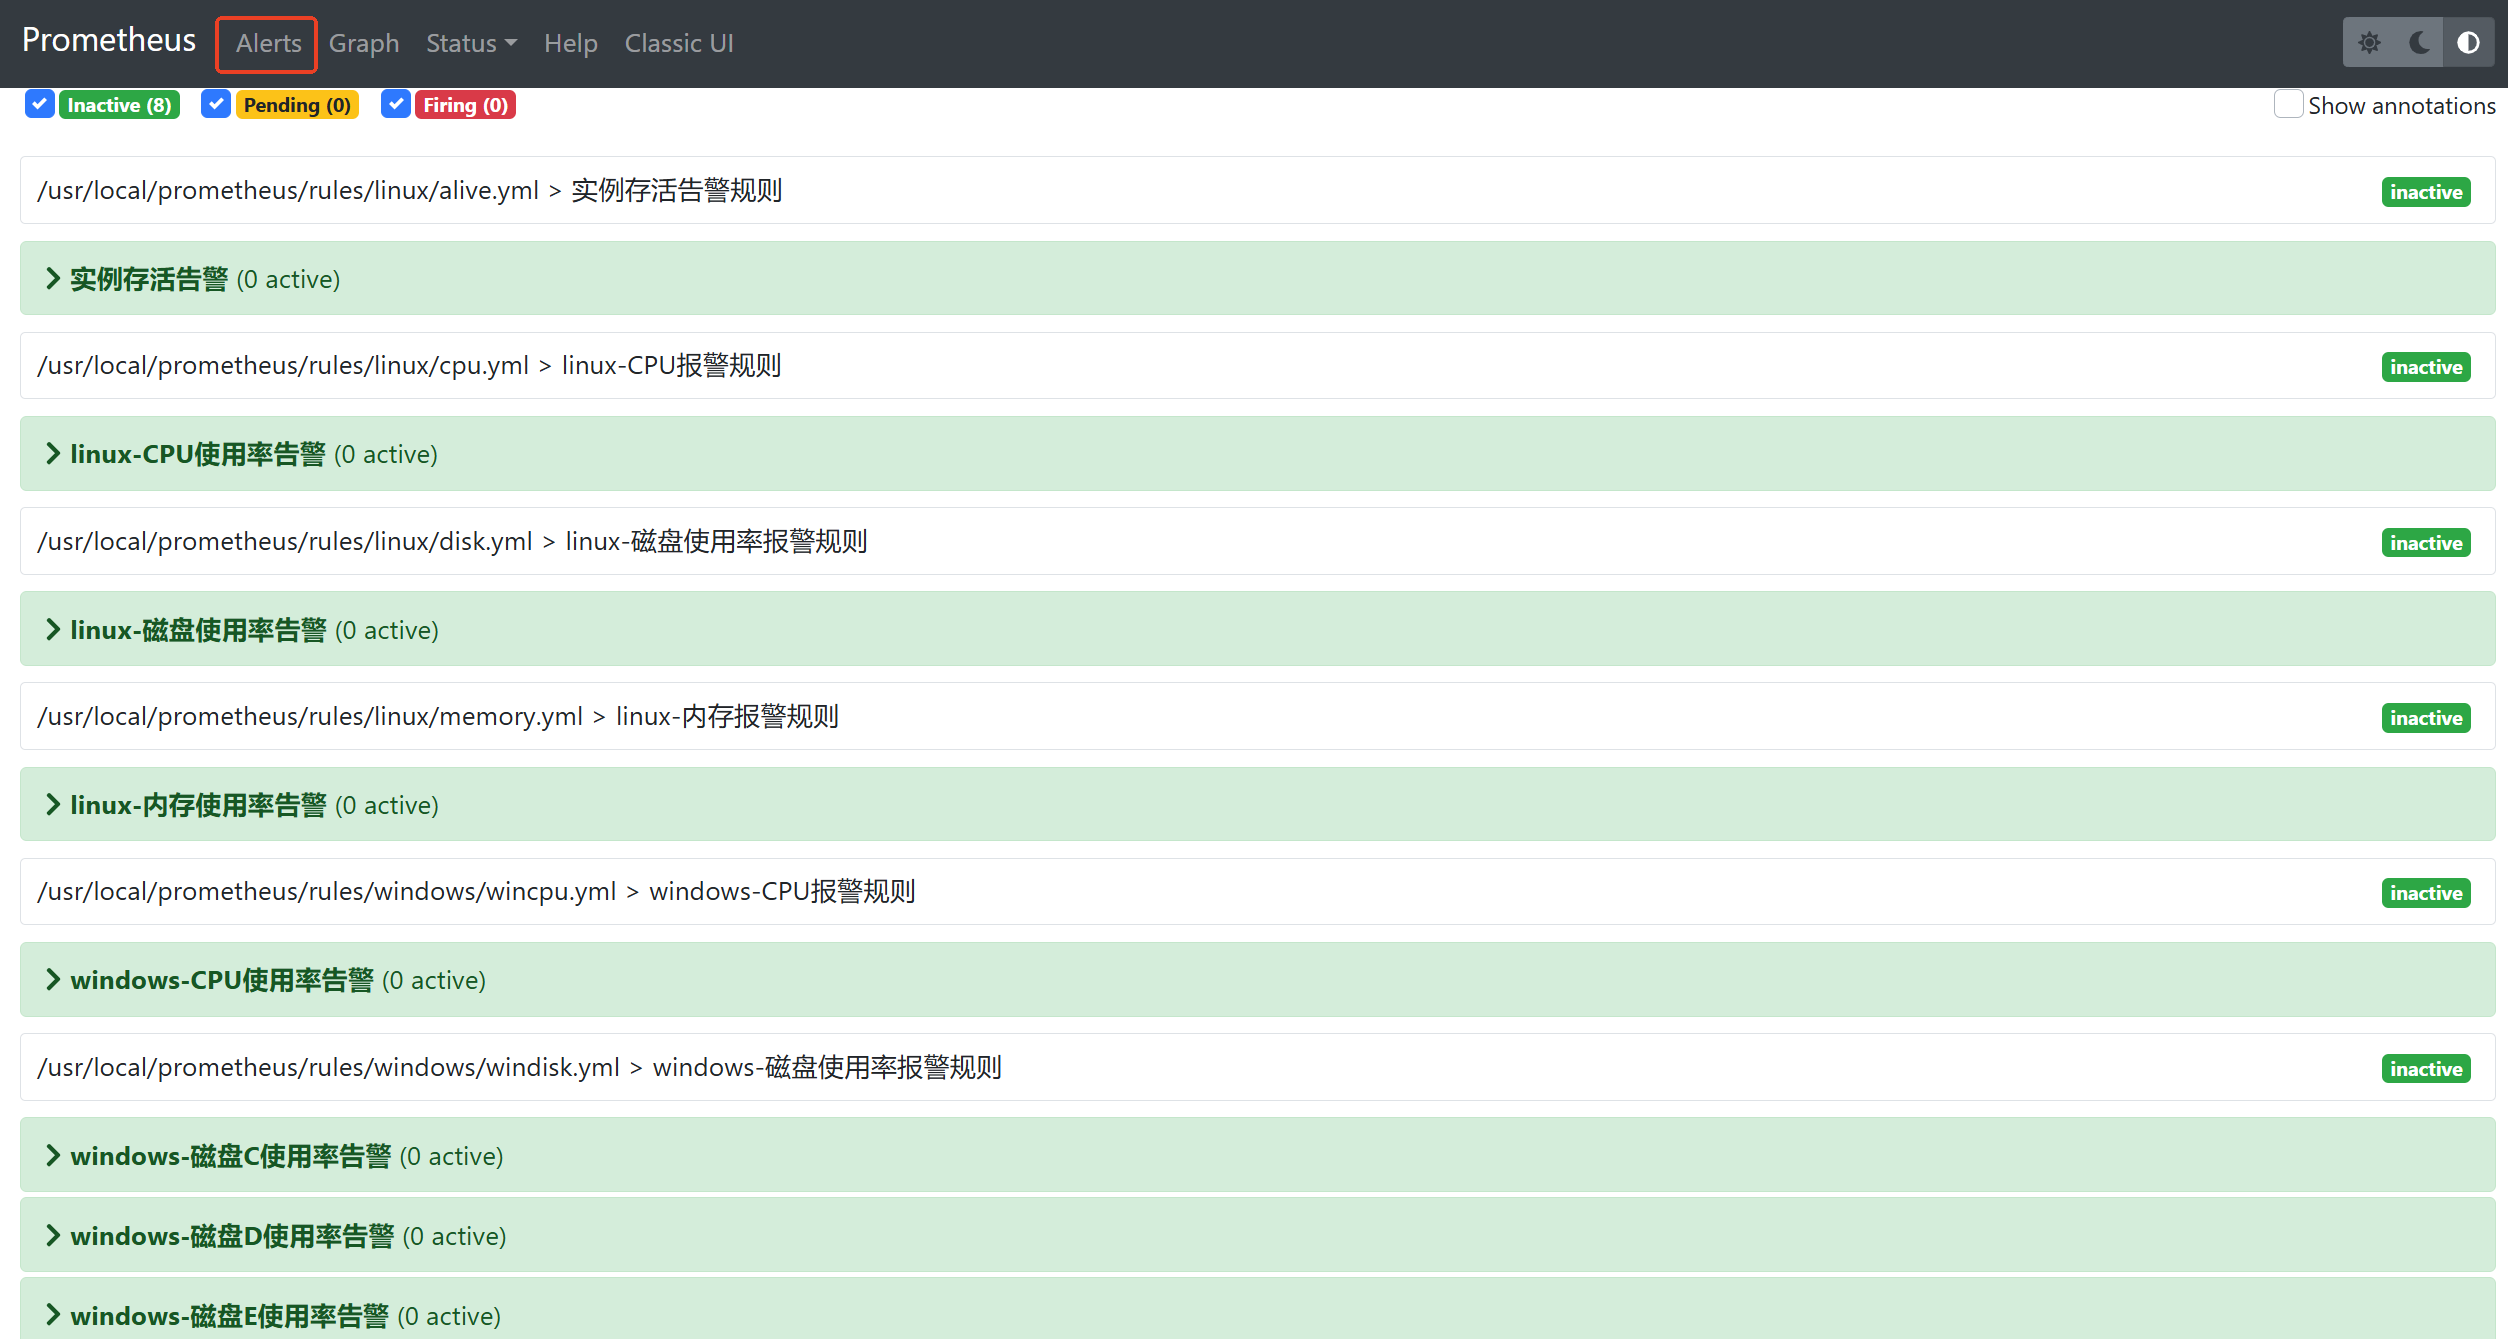Viewport: 2508px width, 1339px height.
Task: Uncheck the Firing alerts filter
Action: [396, 104]
